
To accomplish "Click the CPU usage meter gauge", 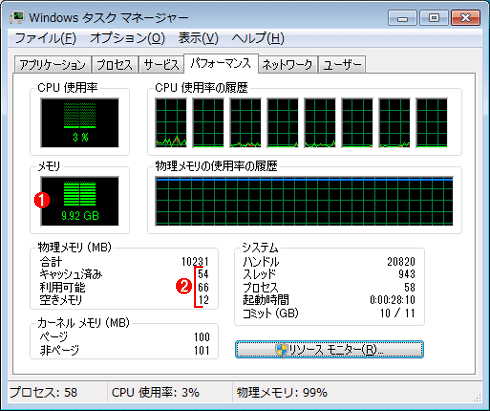I will pyautogui.click(x=80, y=123).
